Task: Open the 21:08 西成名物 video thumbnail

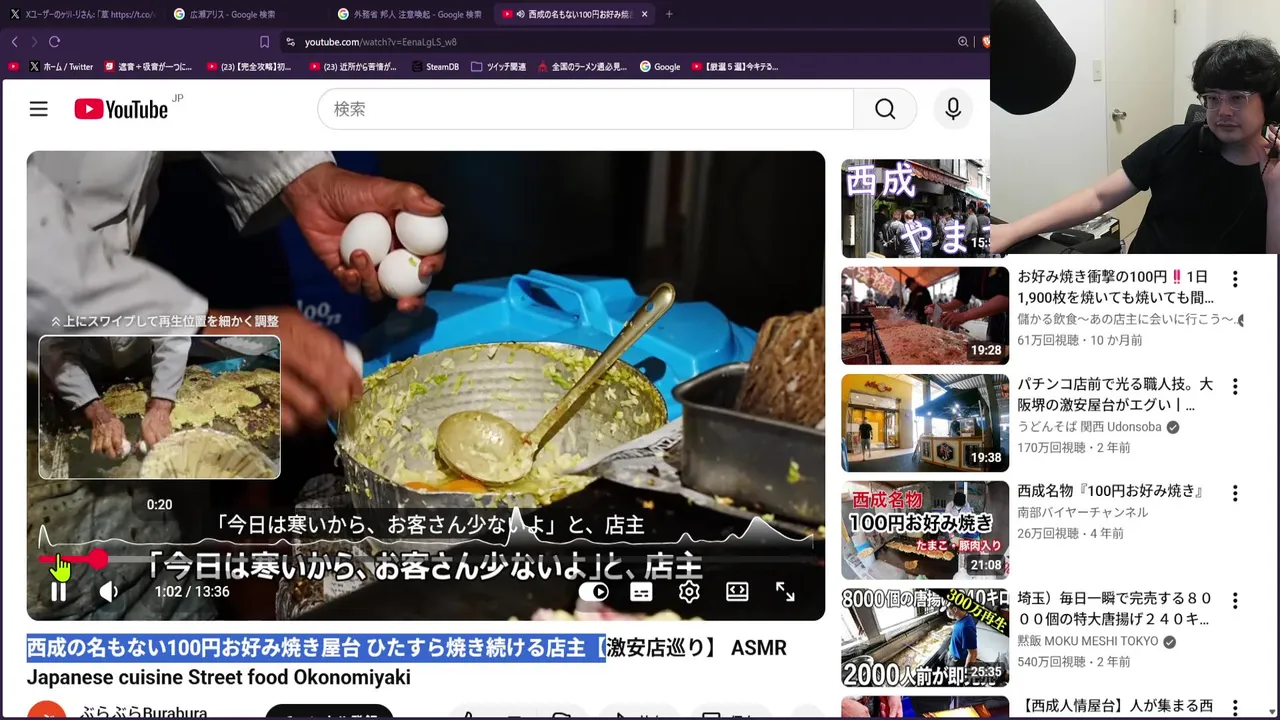Action: pyautogui.click(x=925, y=530)
